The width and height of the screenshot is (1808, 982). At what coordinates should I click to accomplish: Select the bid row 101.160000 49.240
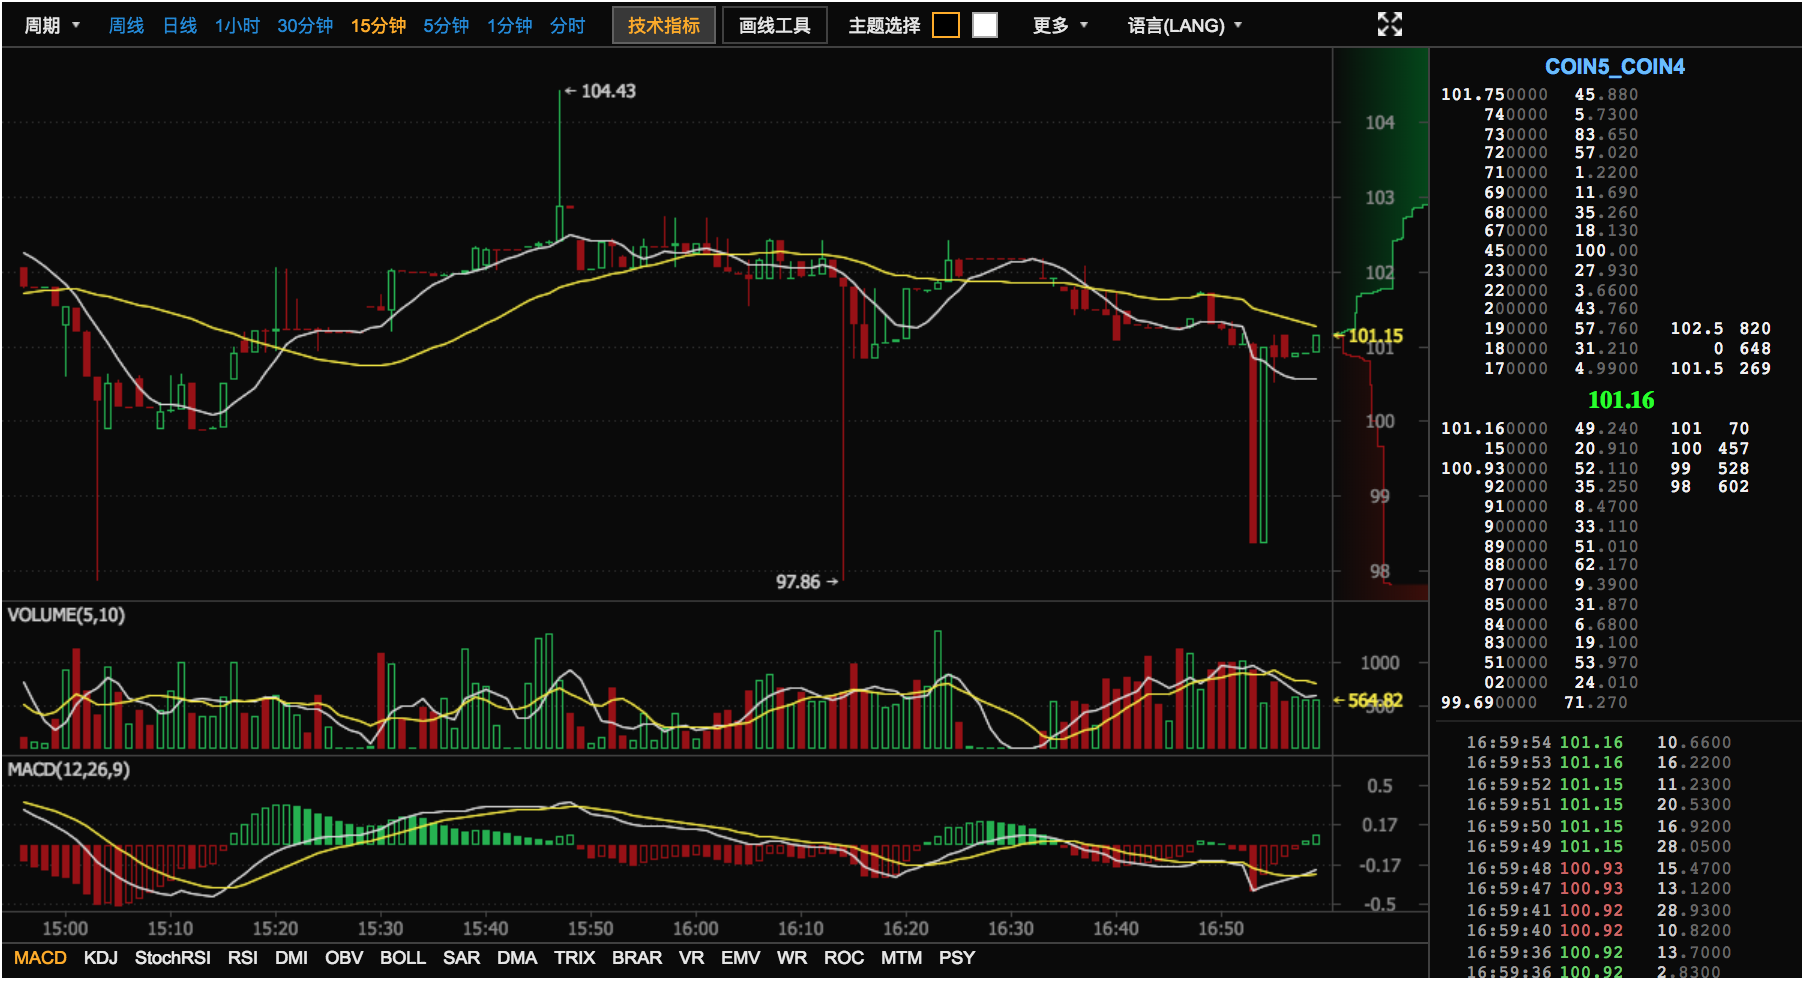(1539, 429)
